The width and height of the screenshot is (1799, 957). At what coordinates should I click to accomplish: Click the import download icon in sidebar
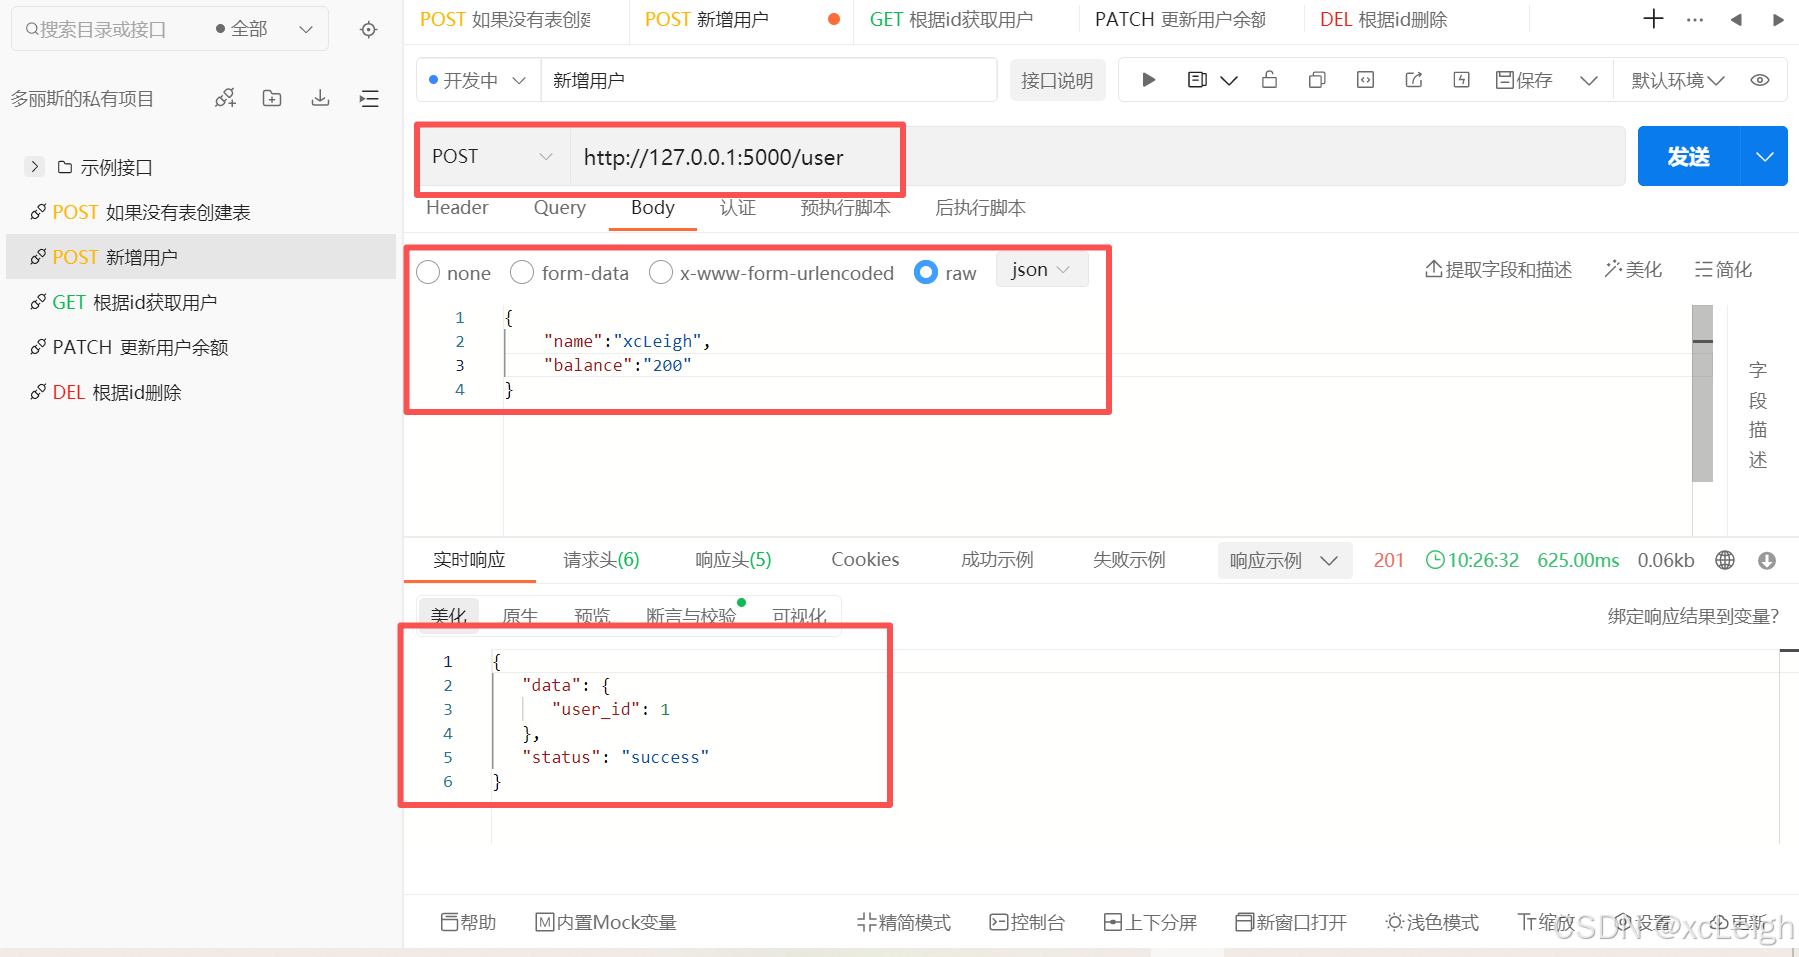pyautogui.click(x=320, y=98)
